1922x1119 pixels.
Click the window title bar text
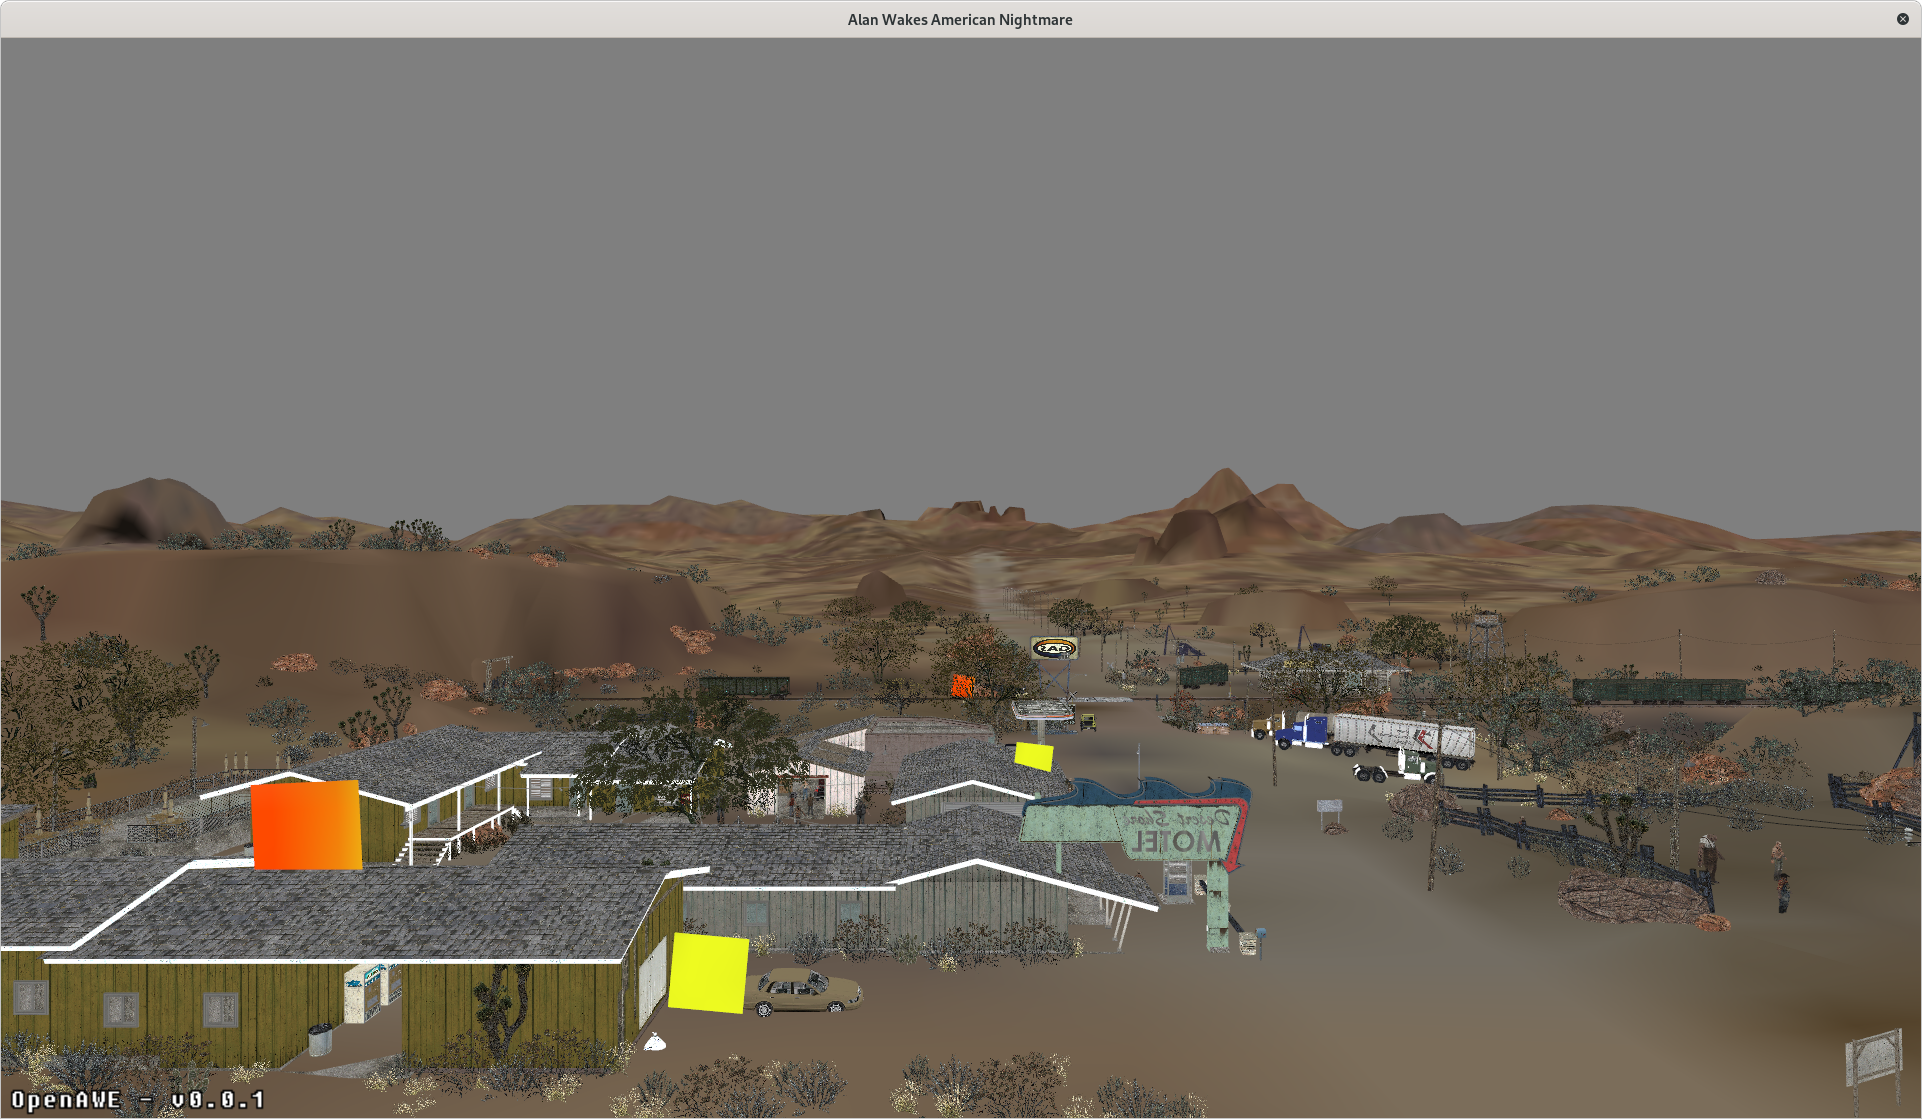(x=960, y=20)
